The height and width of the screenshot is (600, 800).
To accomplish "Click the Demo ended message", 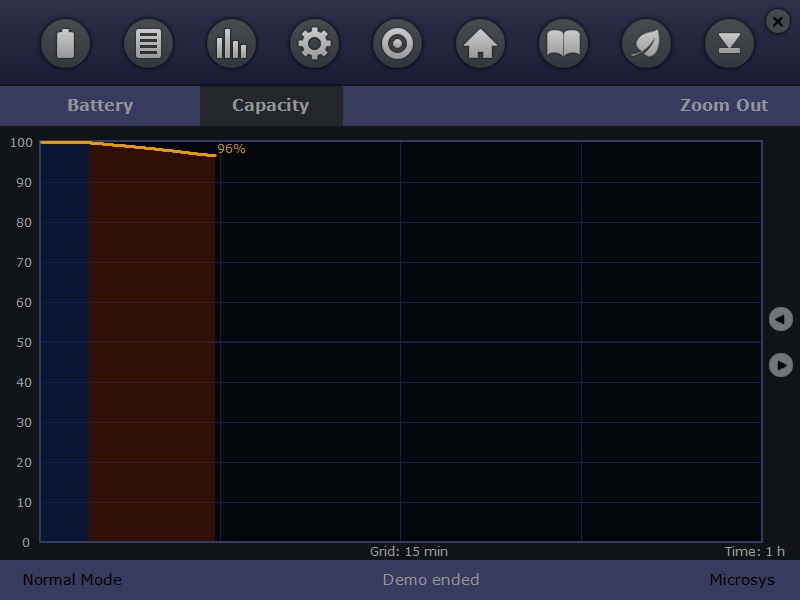I will [432, 579].
